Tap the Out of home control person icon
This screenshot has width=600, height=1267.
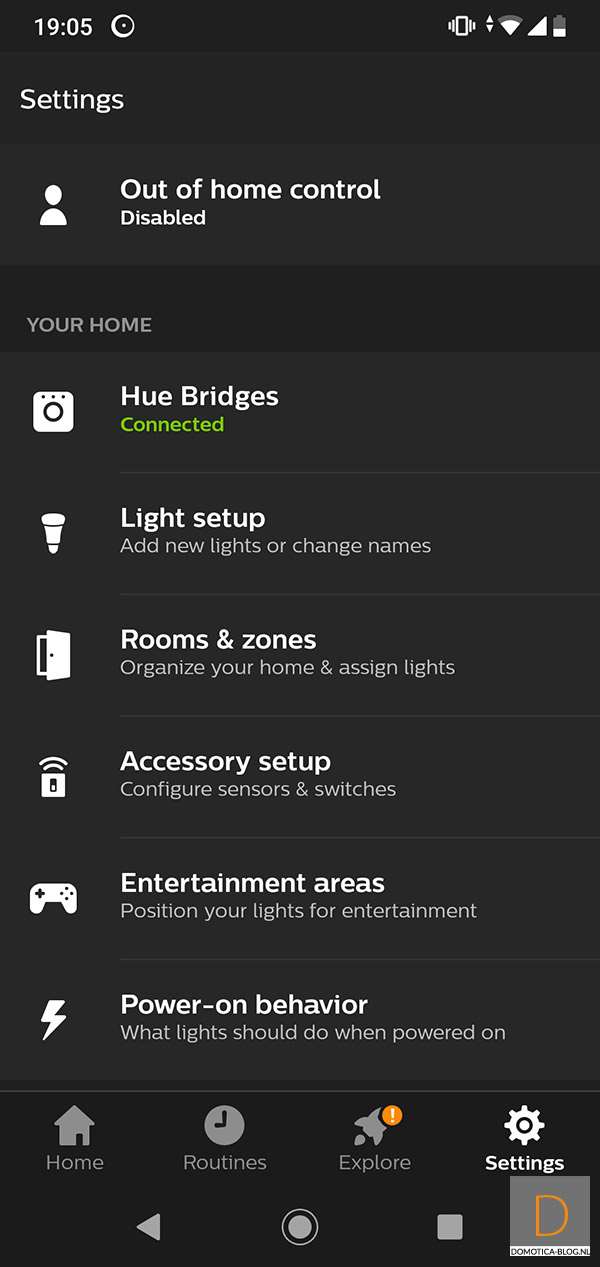coord(53,204)
